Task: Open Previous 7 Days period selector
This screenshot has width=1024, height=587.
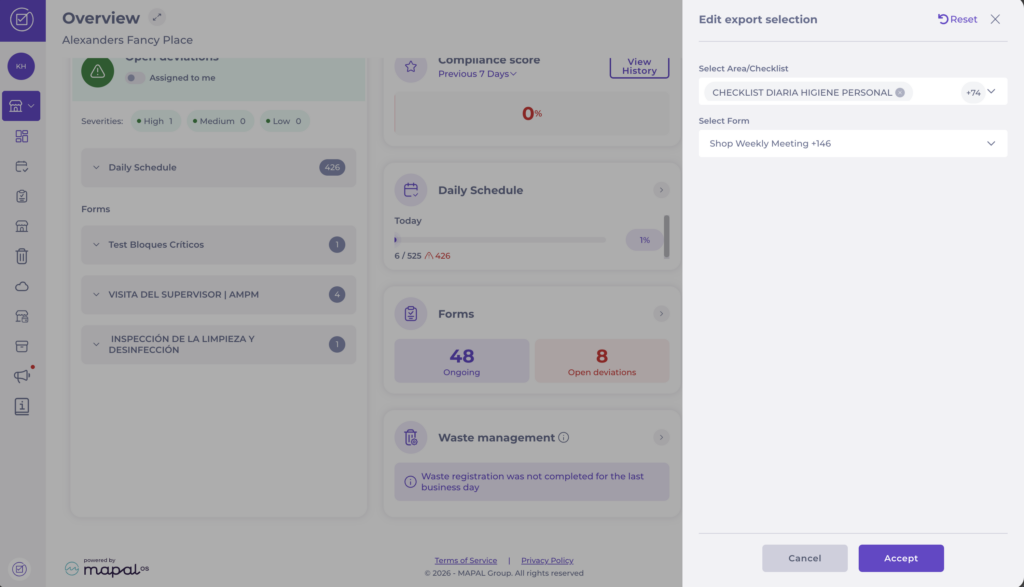Action: coord(477,74)
